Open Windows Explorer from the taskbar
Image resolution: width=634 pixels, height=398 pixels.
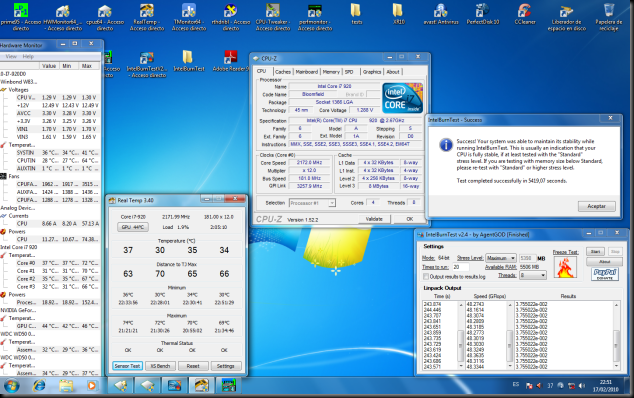[66, 386]
